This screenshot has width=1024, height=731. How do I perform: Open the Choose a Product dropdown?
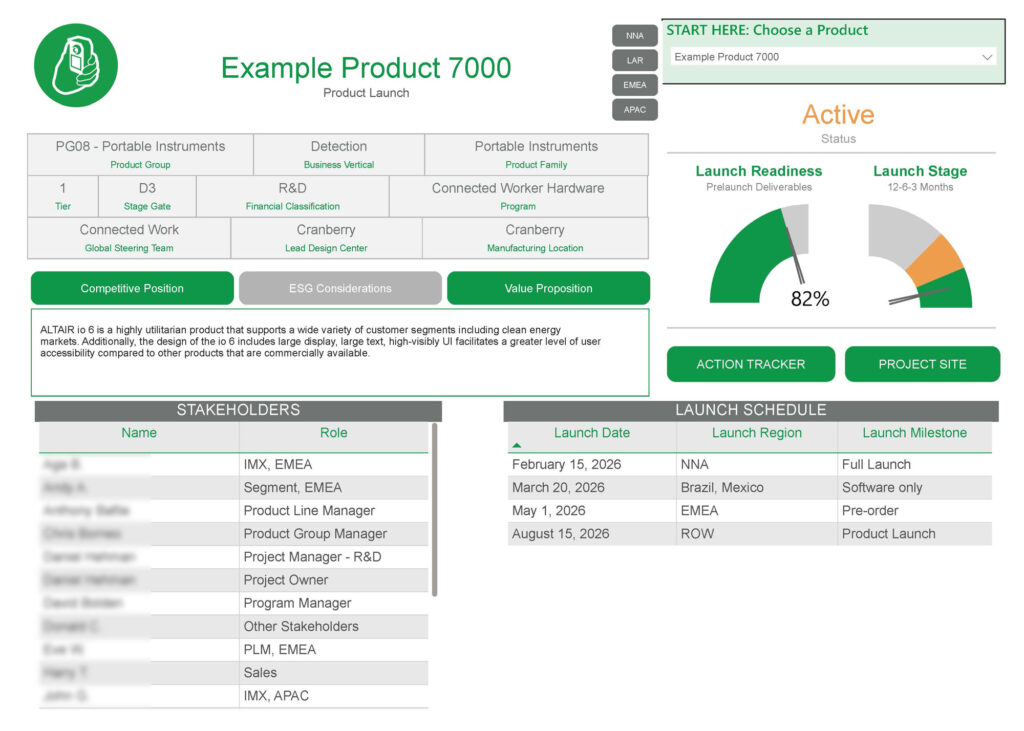833,57
